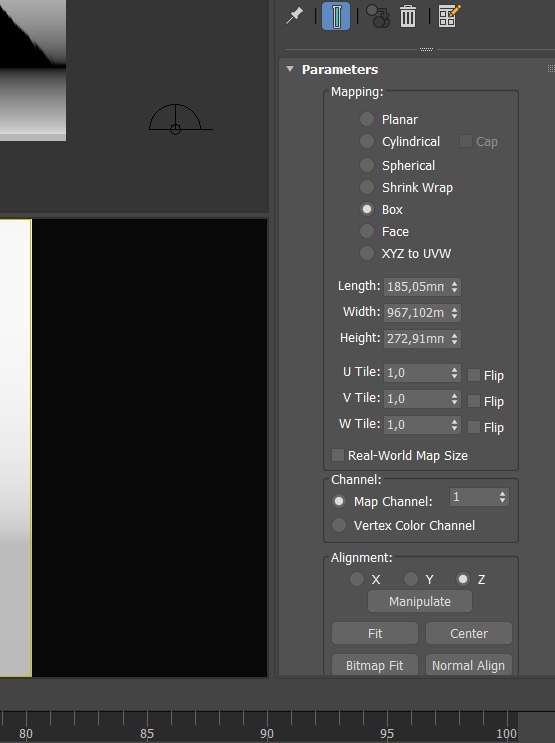555x743 pixels.
Task: Click the Length spinner arrows
Action: pyautogui.click(x=455, y=287)
